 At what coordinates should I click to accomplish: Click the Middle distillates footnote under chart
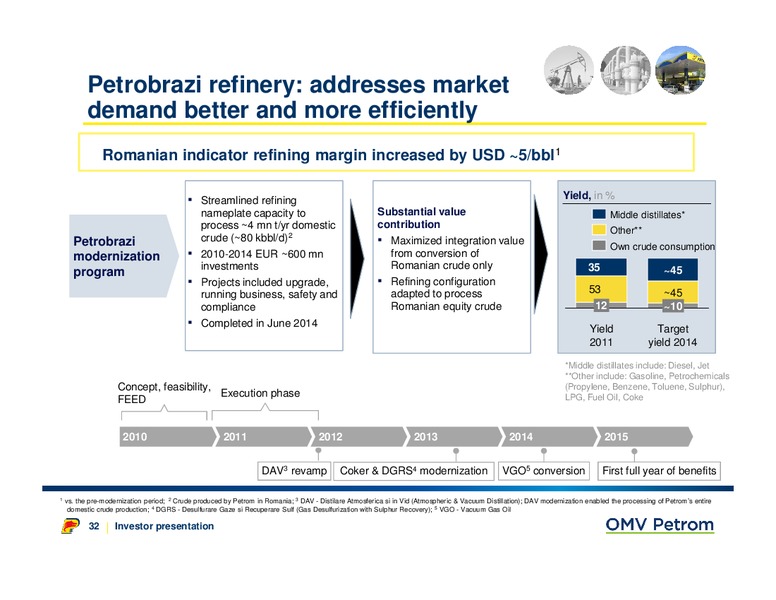click(639, 365)
